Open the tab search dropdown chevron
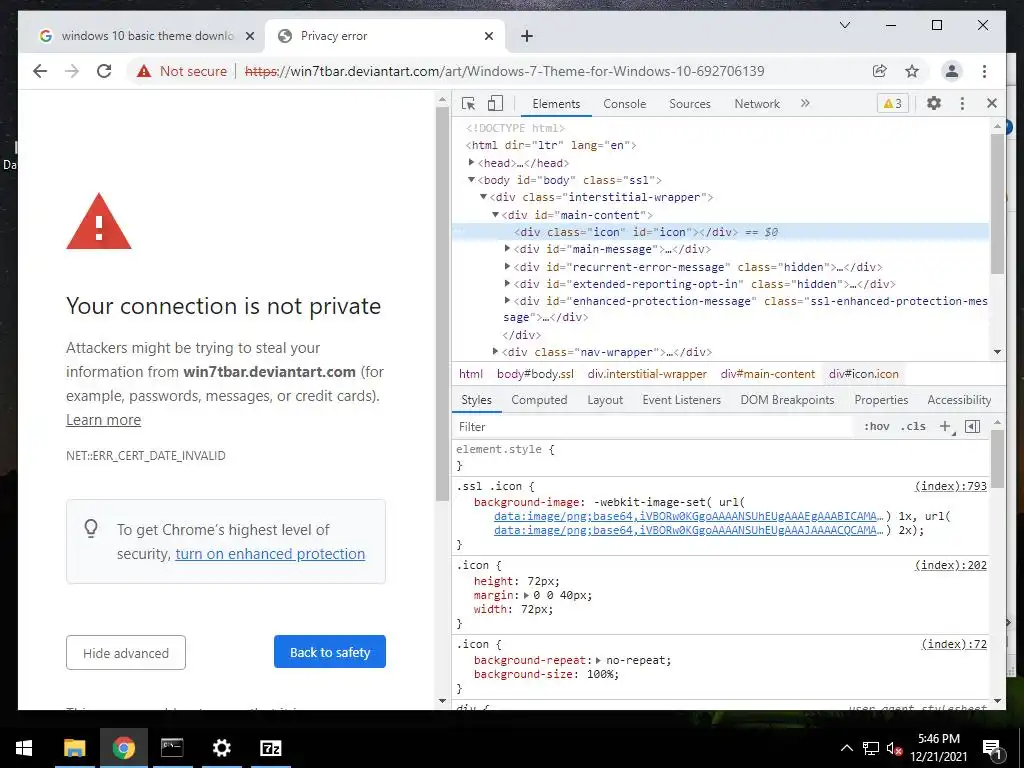This screenshot has width=1024, height=768. 844,25
